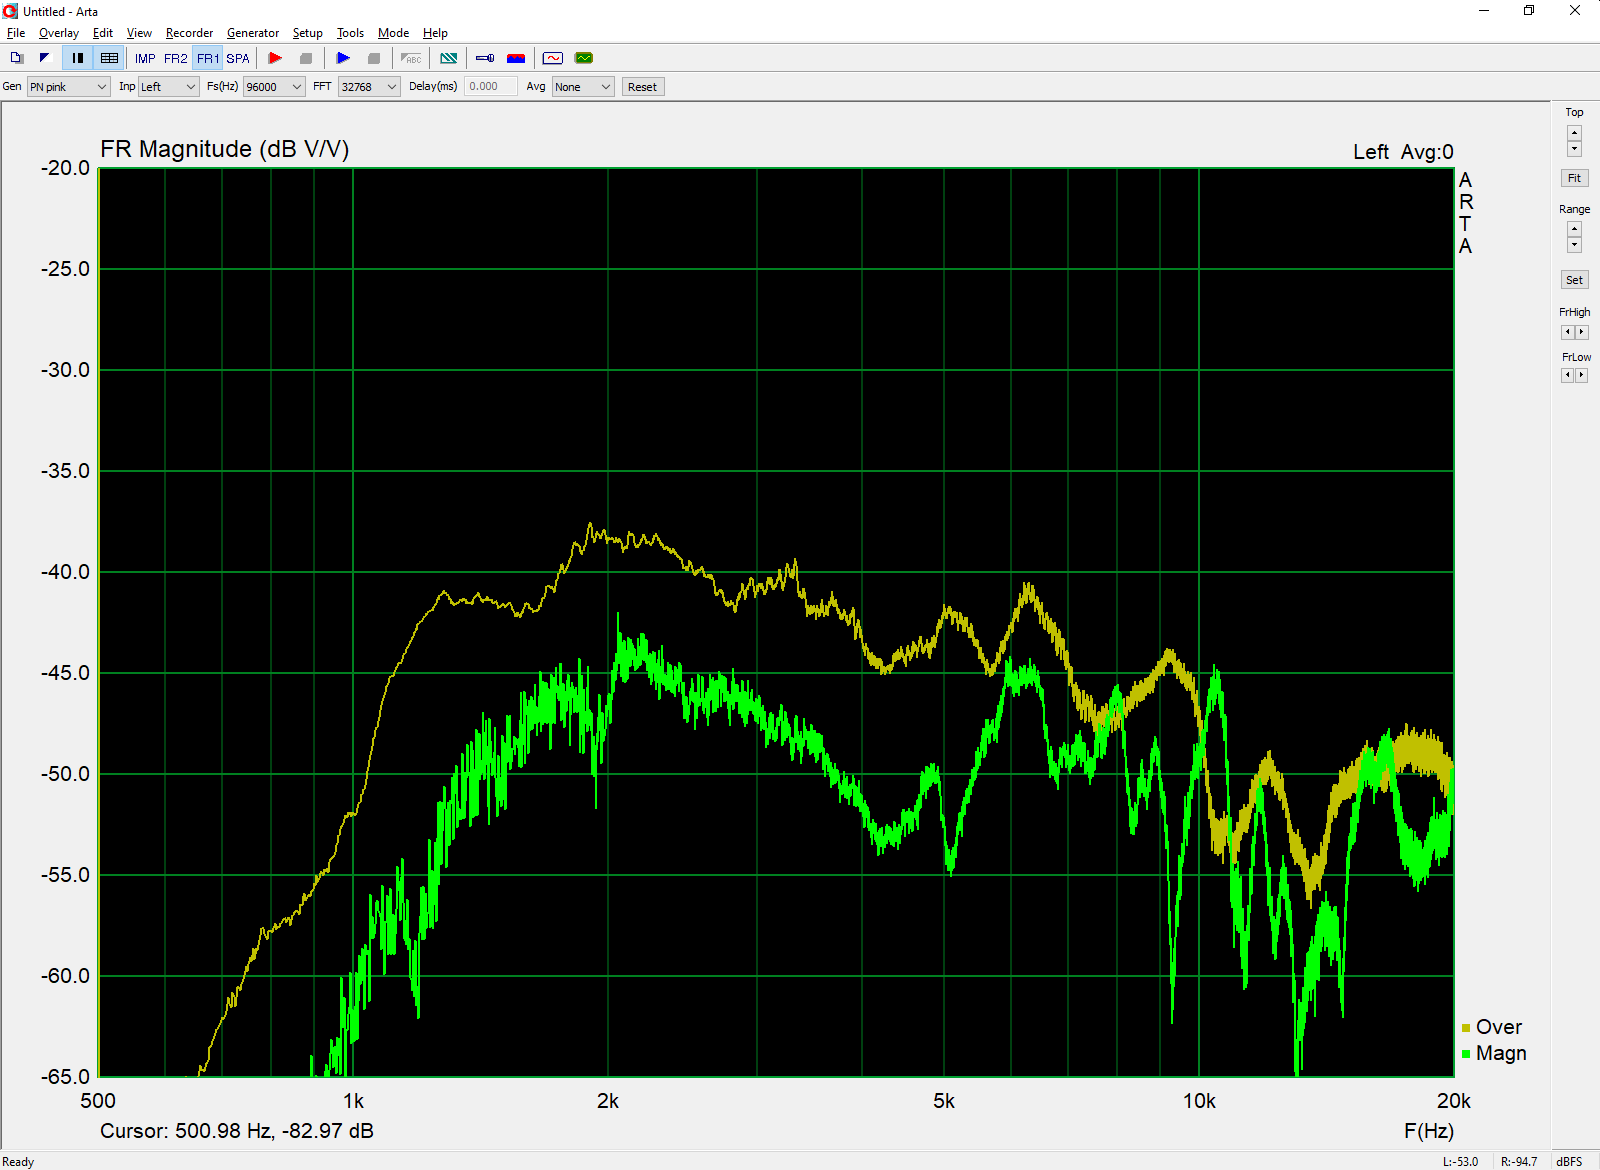Open the Mode menu
The height and width of the screenshot is (1170, 1600).
point(393,33)
